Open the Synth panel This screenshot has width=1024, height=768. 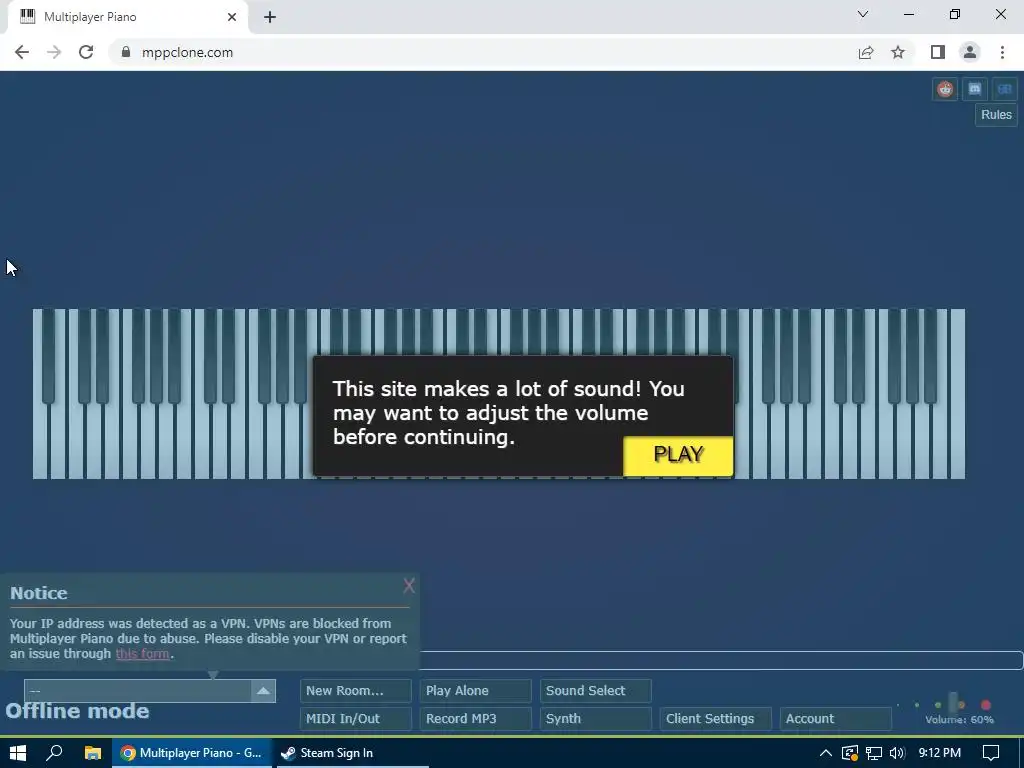pos(596,718)
